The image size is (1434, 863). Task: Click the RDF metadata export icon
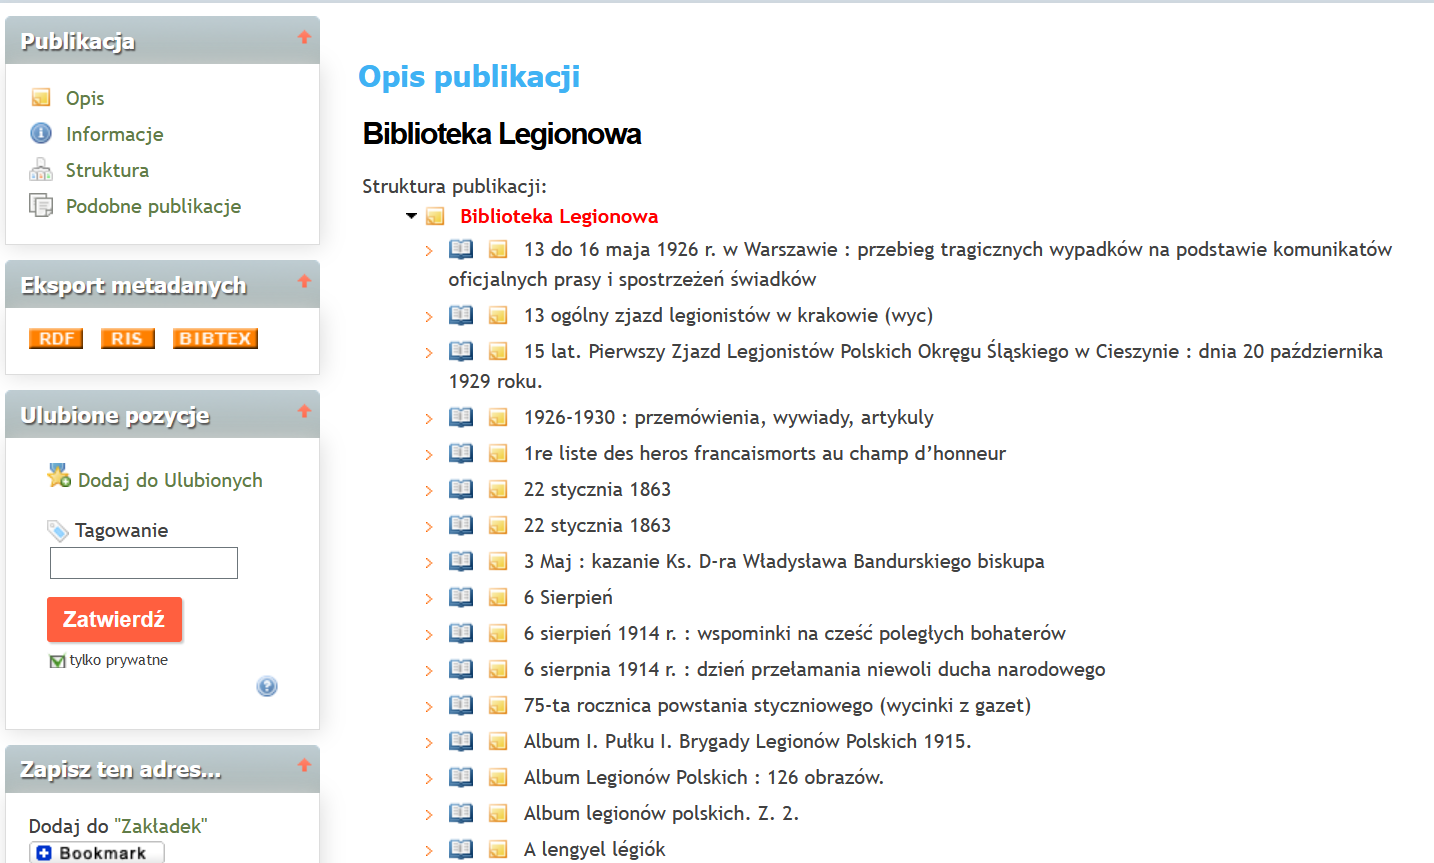pyautogui.click(x=56, y=339)
